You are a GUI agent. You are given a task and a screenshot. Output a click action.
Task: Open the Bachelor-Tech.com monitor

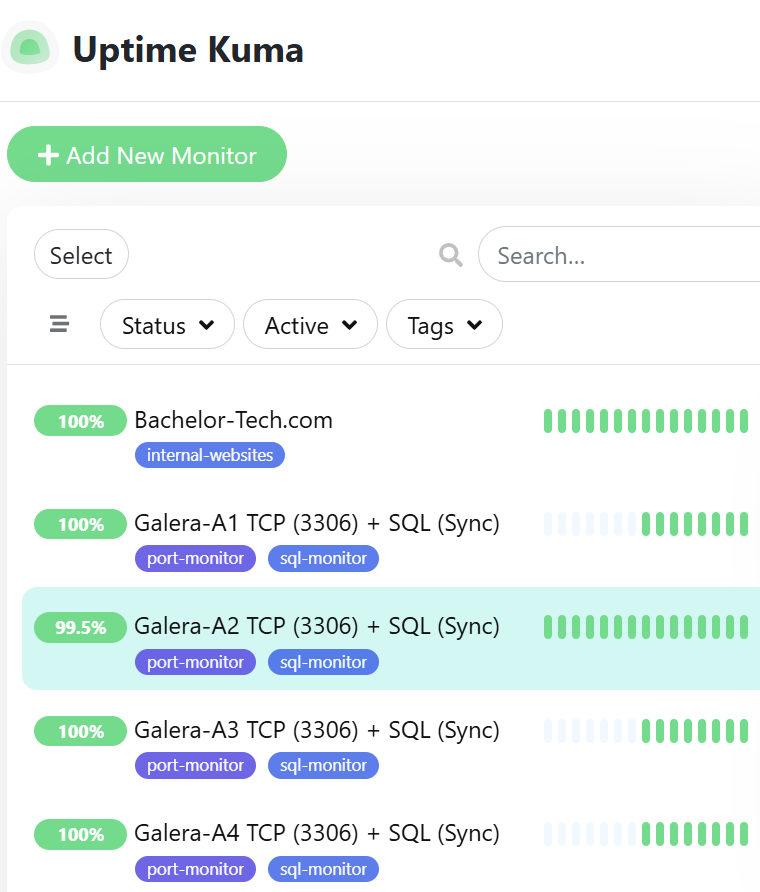point(233,420)
